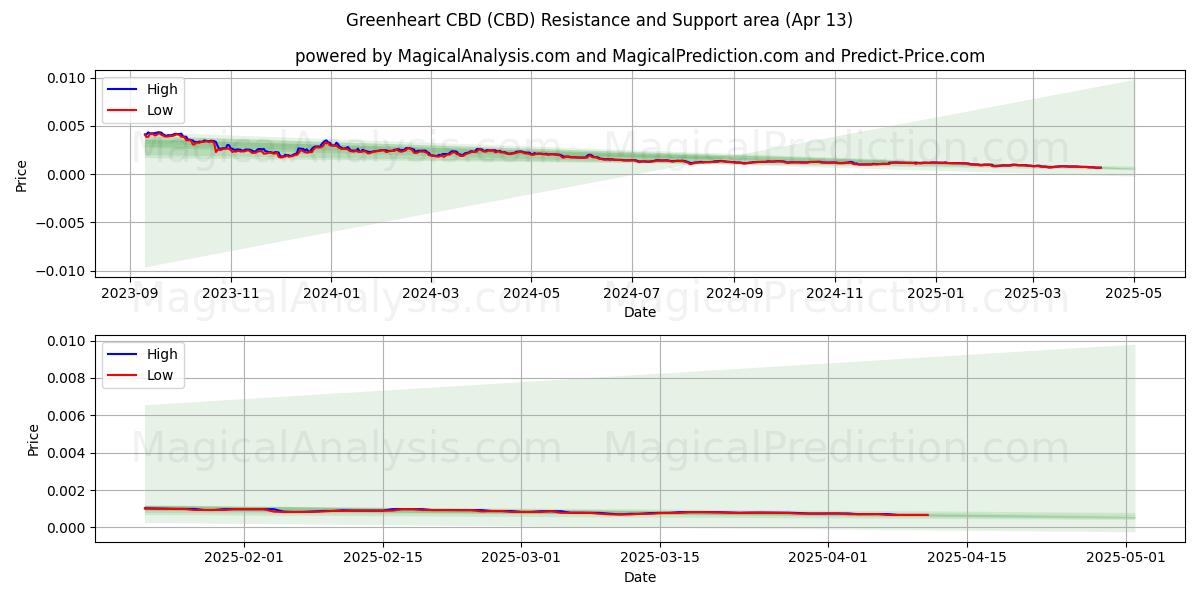
Task: Click the 2025-04-01 tick label
Action: 828,558
